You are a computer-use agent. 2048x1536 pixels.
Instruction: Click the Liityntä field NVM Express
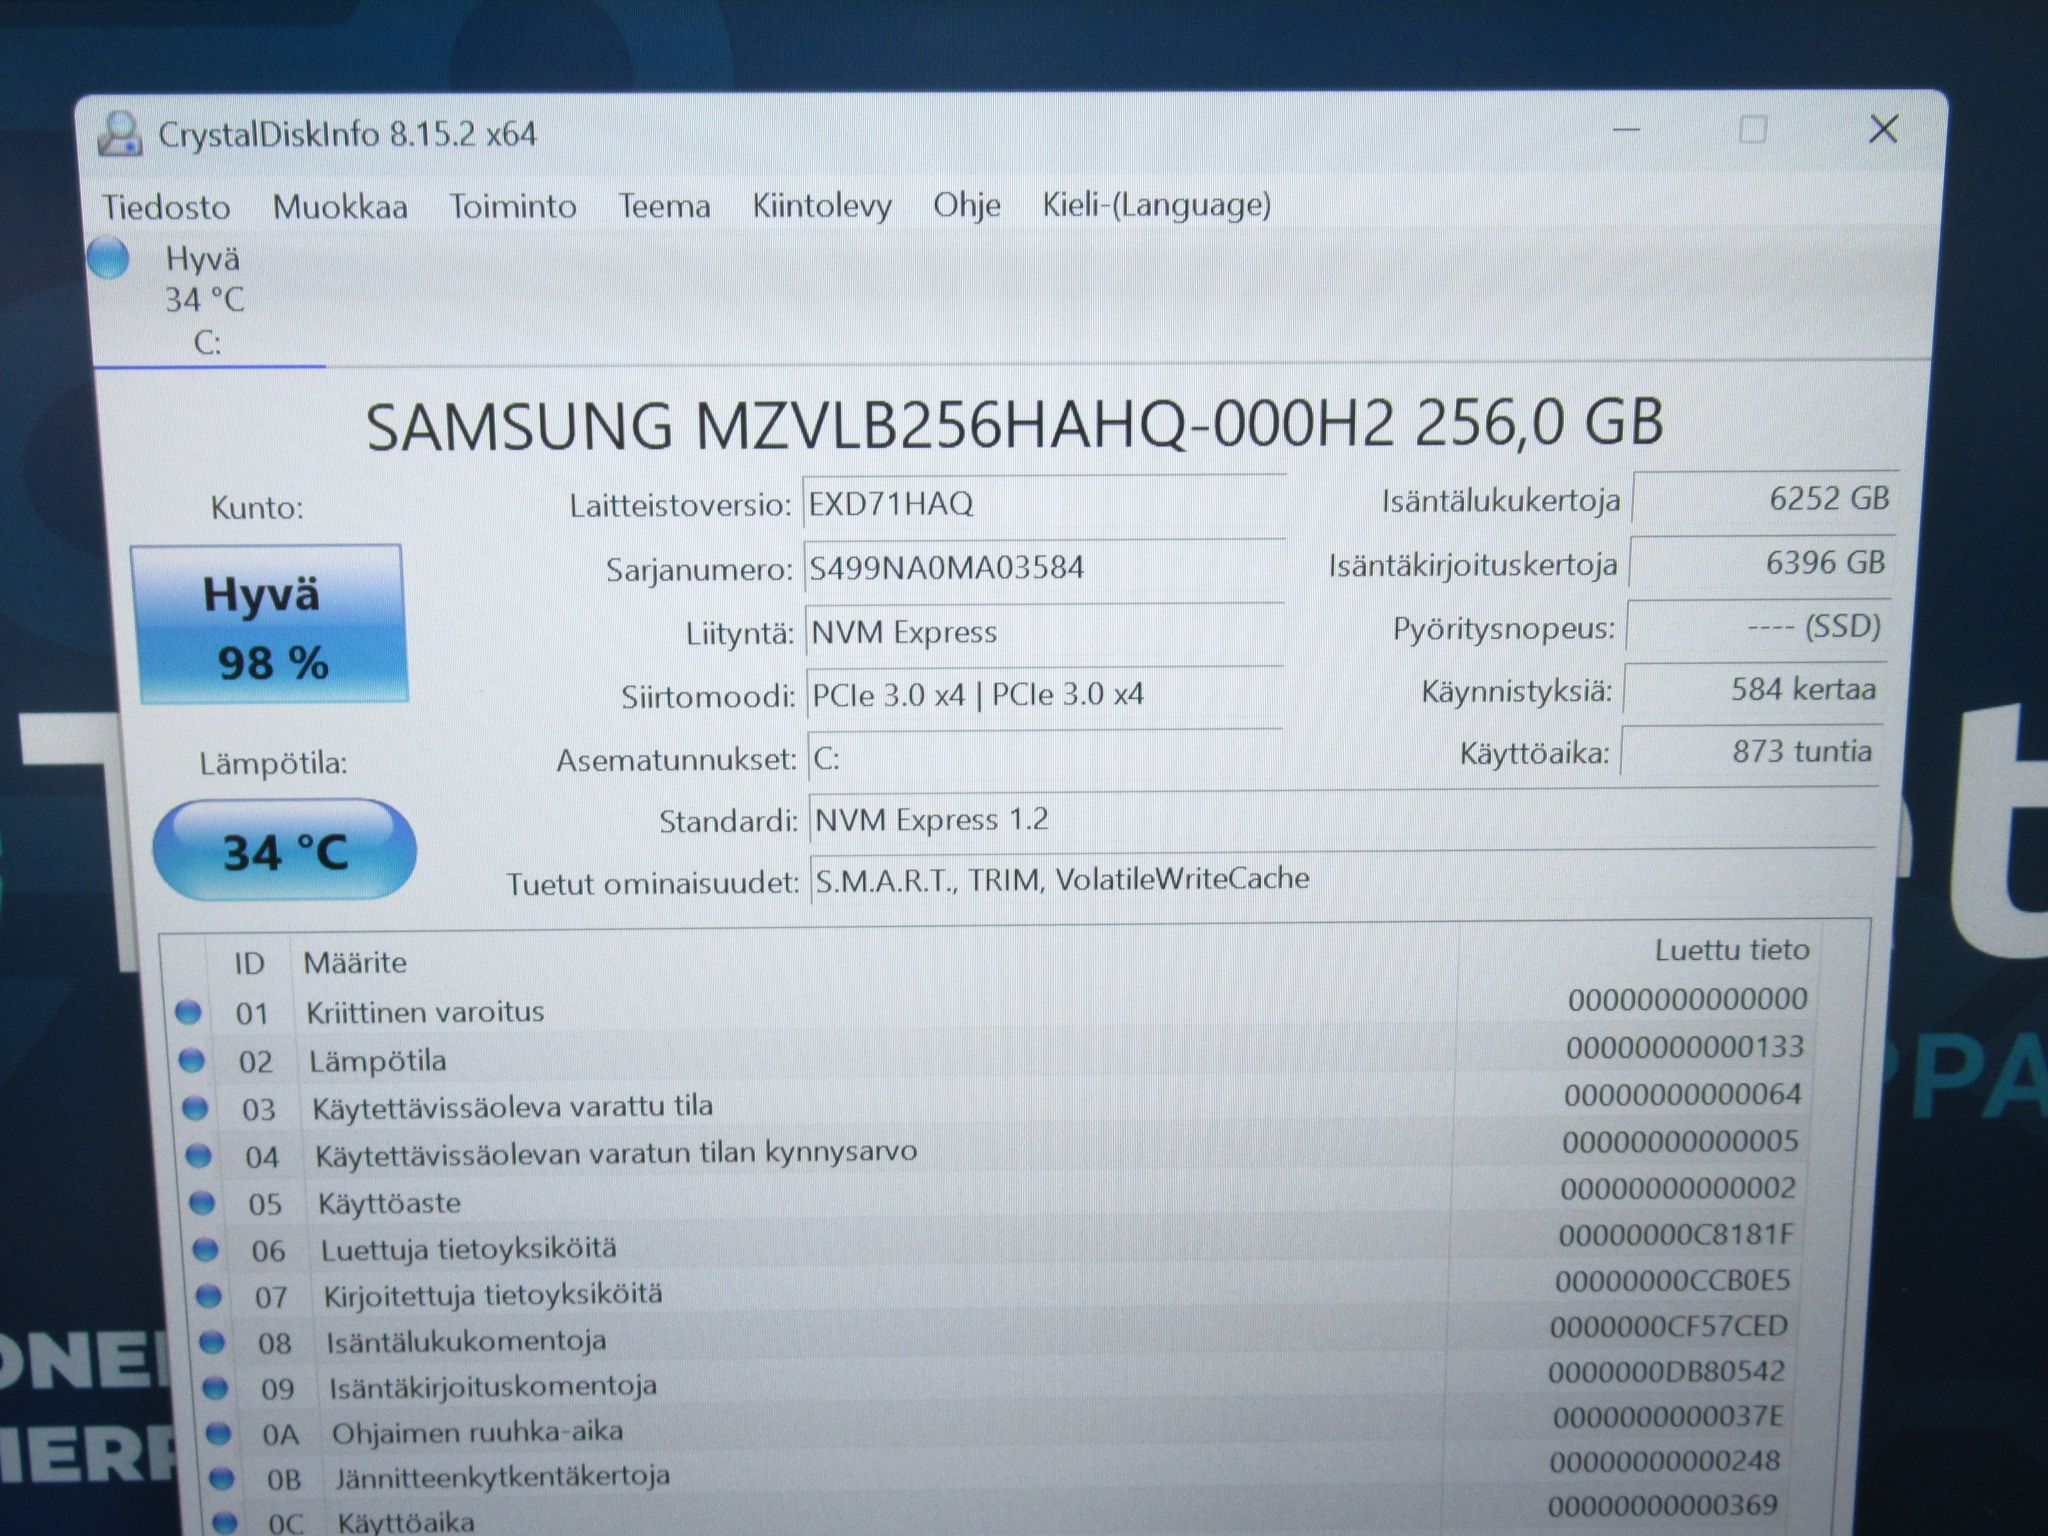click(x=1045, y=632)
